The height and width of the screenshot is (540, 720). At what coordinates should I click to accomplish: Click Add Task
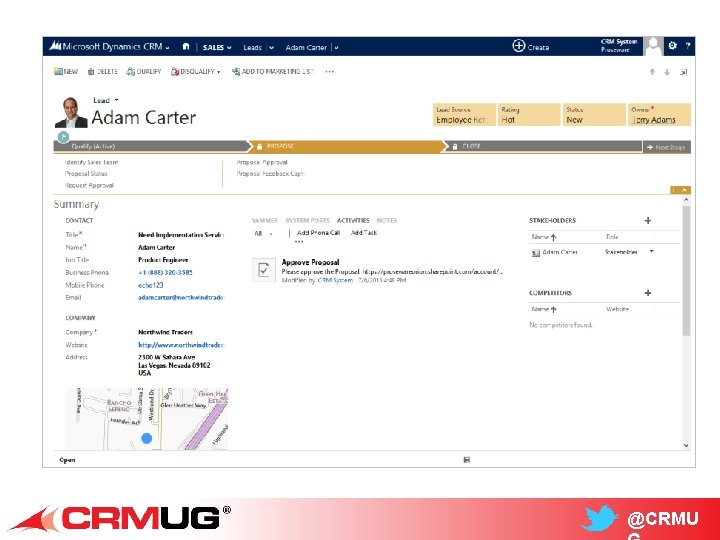click(x=364, y=233)
